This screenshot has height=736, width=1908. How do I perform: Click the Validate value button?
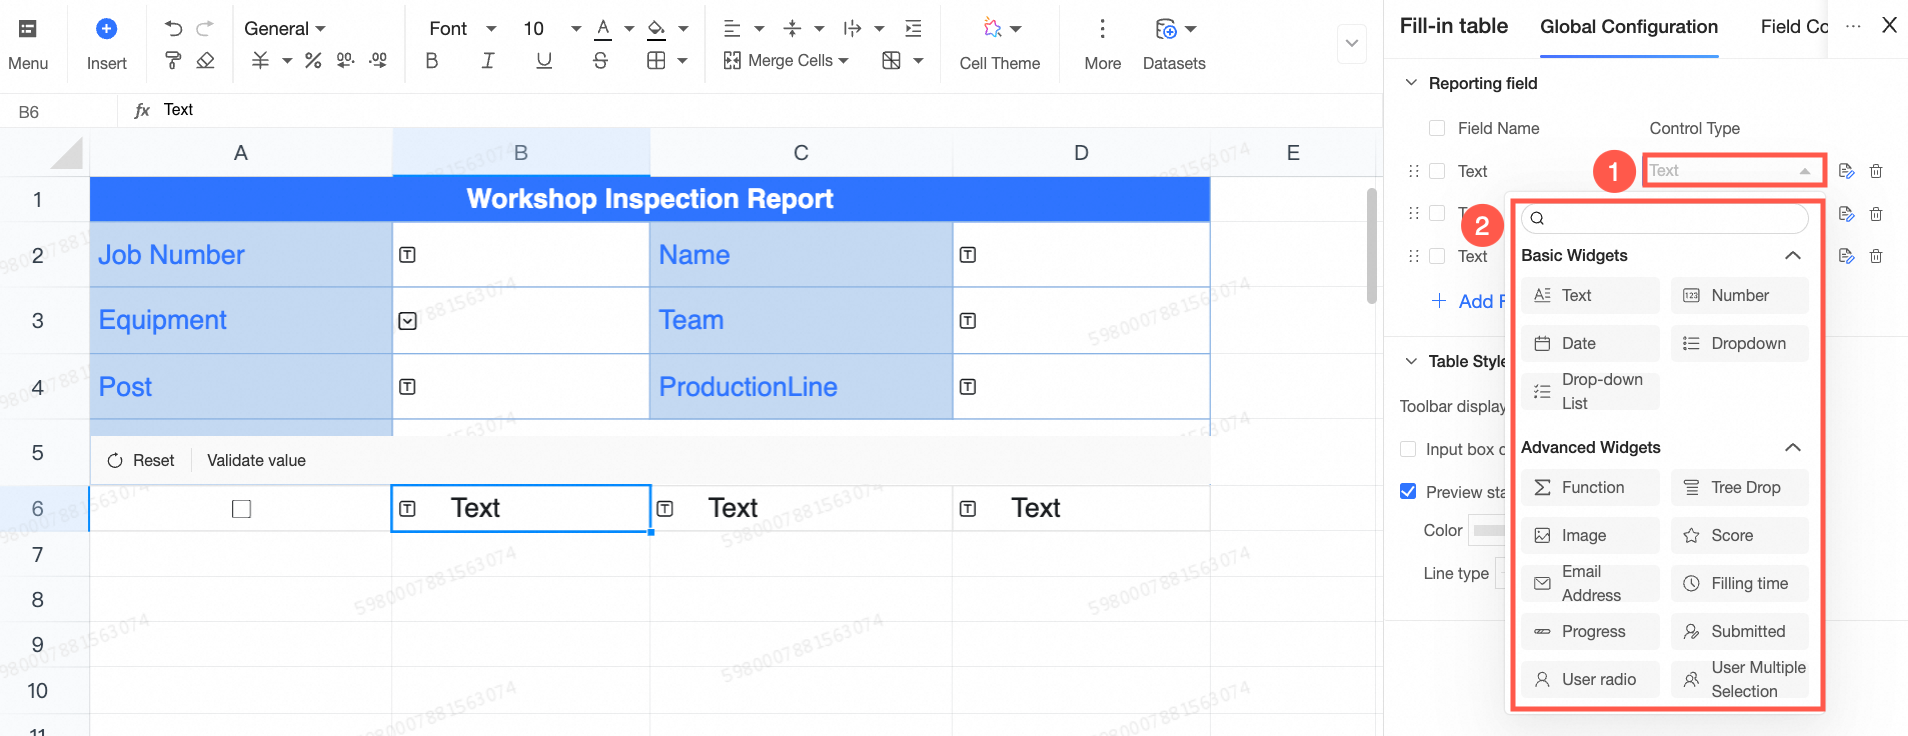(x=256, y=460)
